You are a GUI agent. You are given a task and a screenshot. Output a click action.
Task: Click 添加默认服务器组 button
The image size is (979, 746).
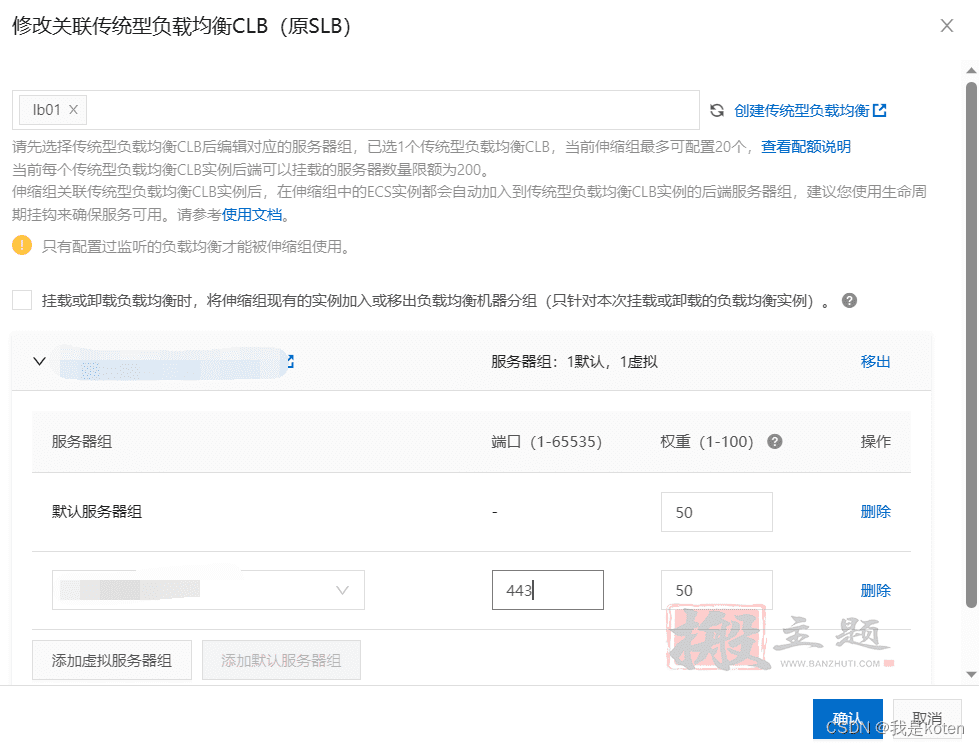click(281, 660)
